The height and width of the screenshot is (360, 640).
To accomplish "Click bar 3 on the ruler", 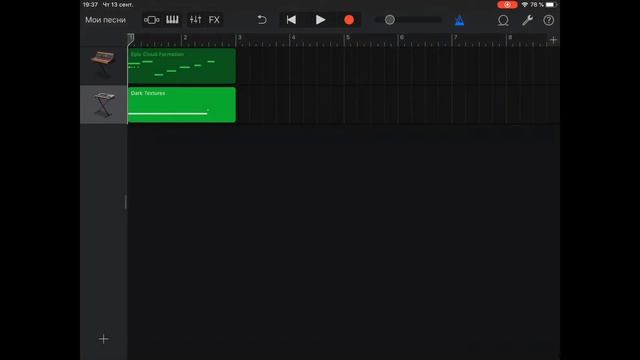I will pos(239,38).
